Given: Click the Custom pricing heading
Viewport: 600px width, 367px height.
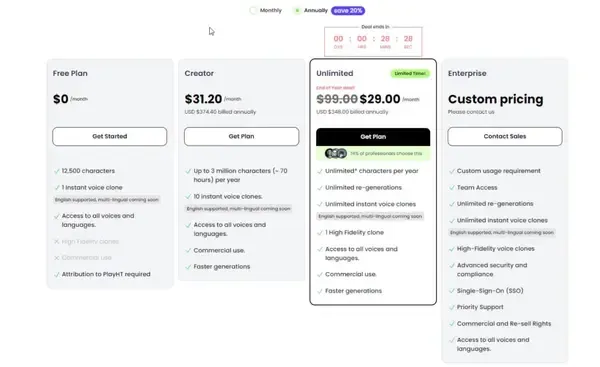Looking at the screenshot, I should (496, 99).
